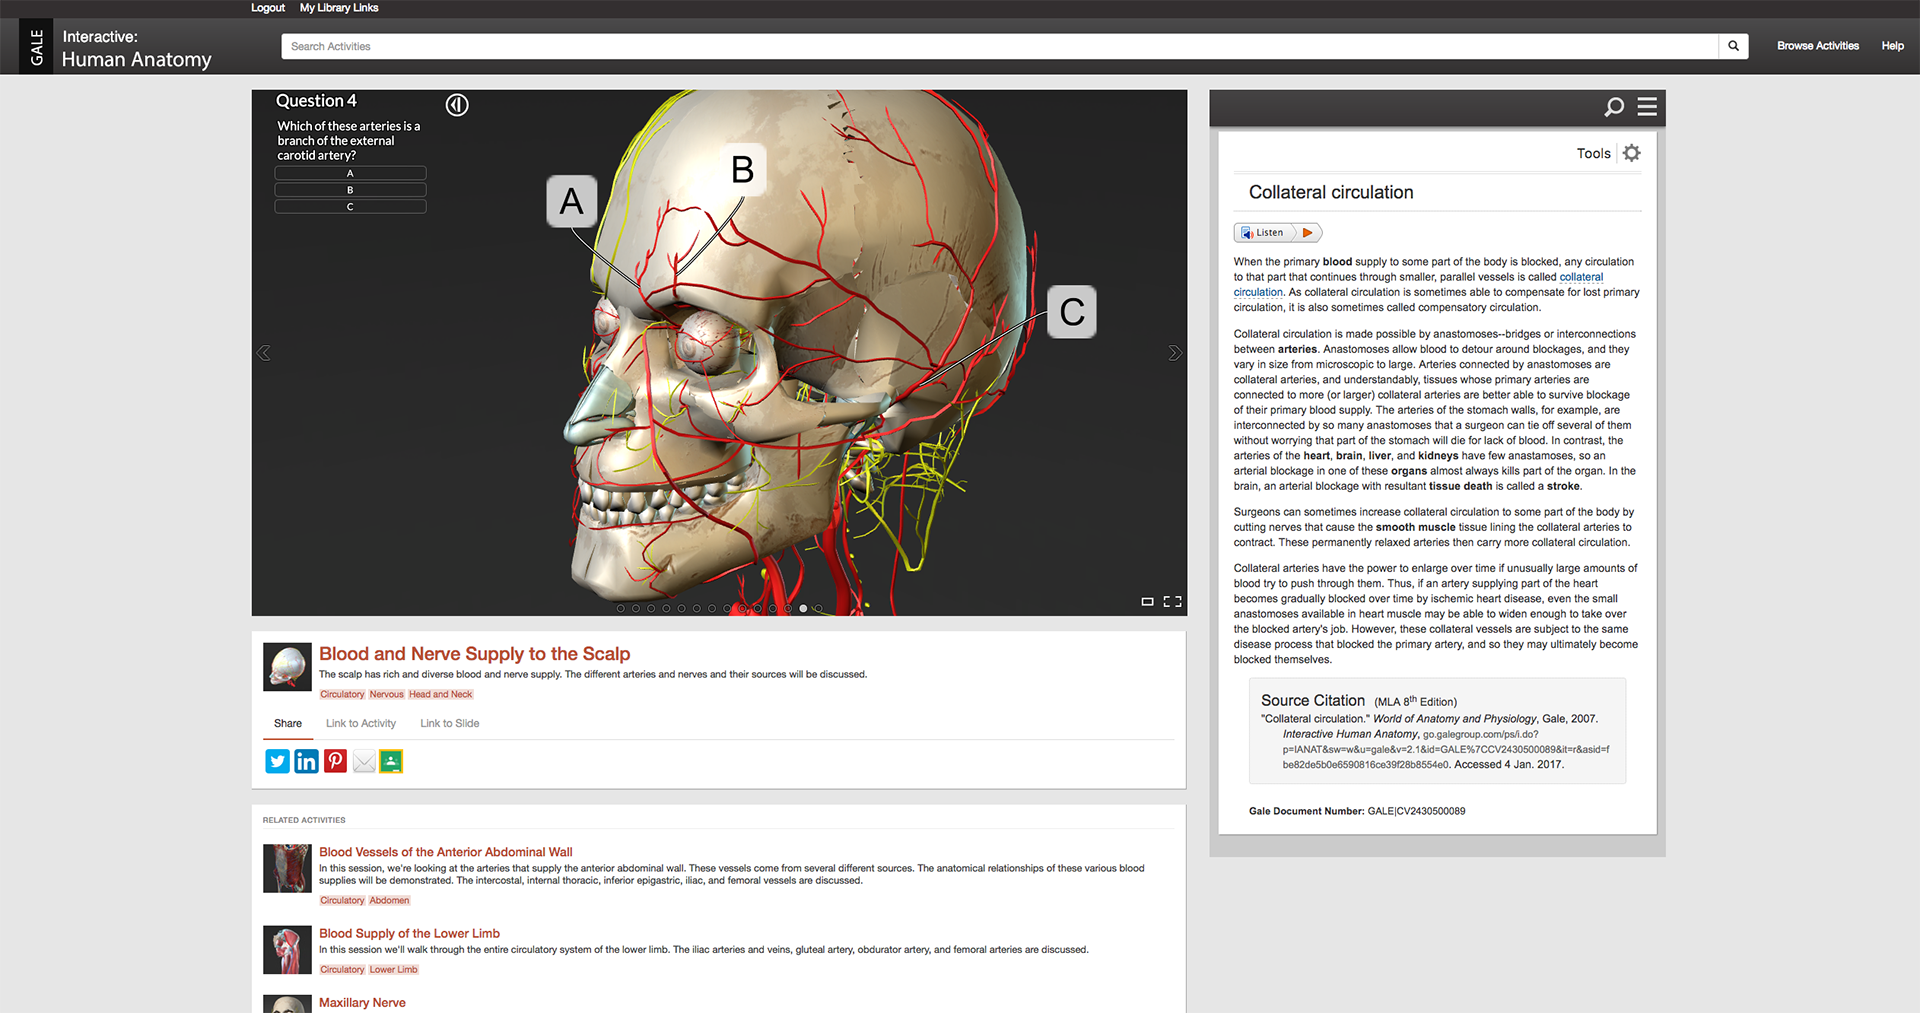Click the highlighted current slide dot
The image size is (1920, 1013).
pos(803,608)
